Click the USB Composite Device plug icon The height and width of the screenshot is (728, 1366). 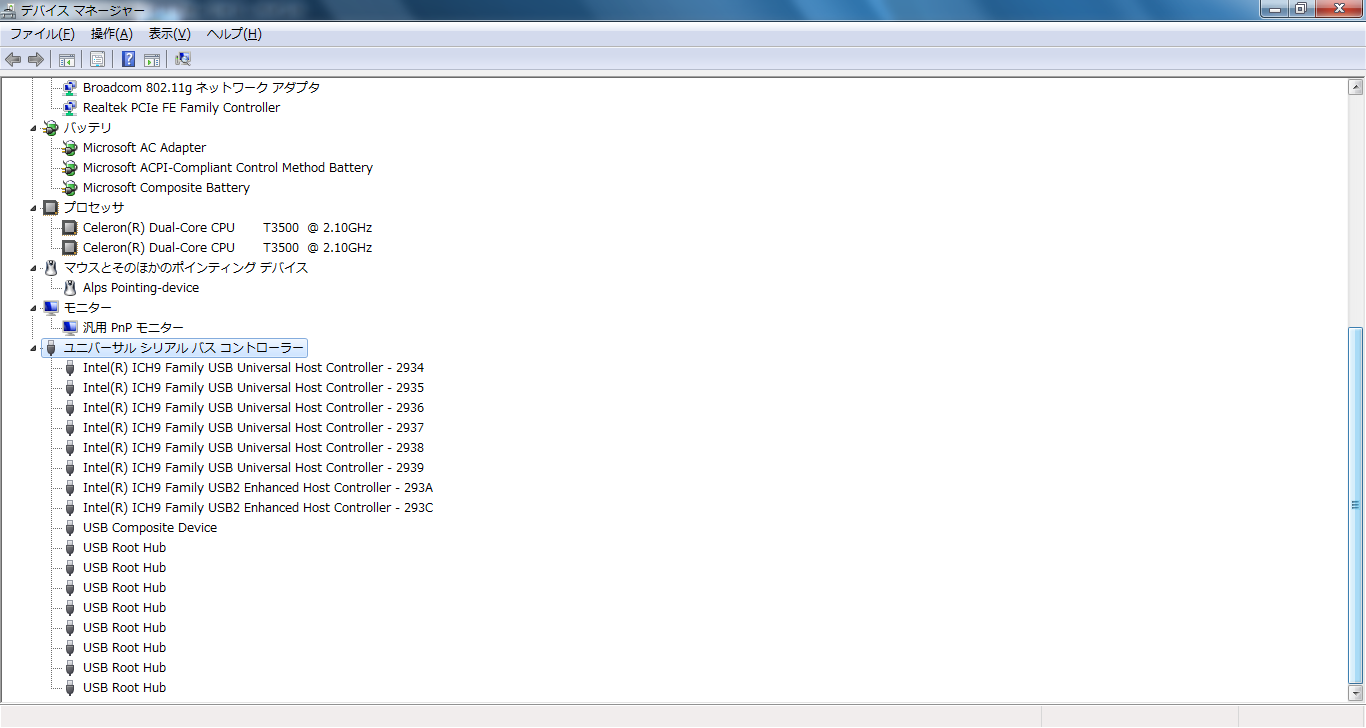tap(70, 527)
